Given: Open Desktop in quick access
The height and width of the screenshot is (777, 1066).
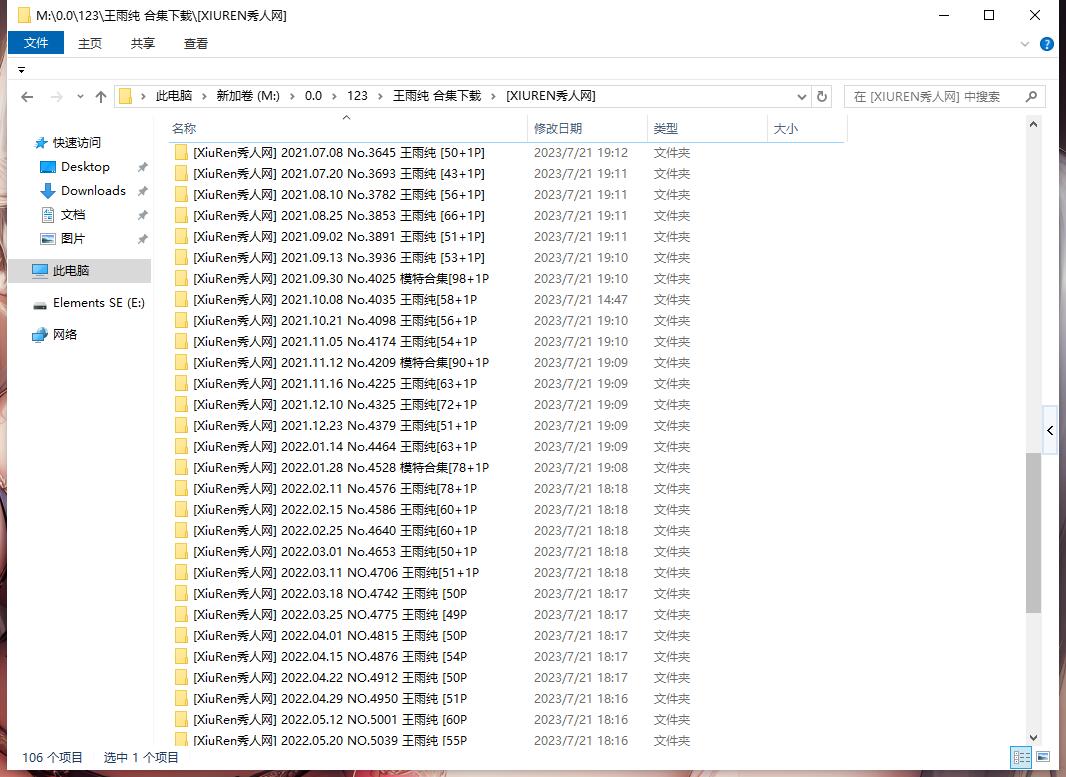Looking at the screenshot, I should [85, 167].
